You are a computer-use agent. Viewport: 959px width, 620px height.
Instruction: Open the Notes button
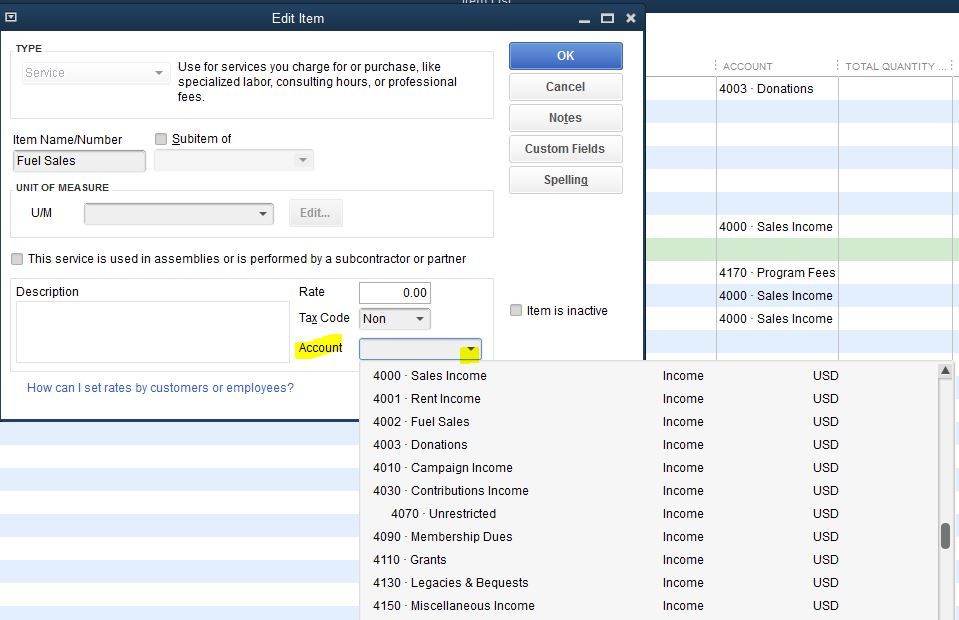tap(566, 118)
